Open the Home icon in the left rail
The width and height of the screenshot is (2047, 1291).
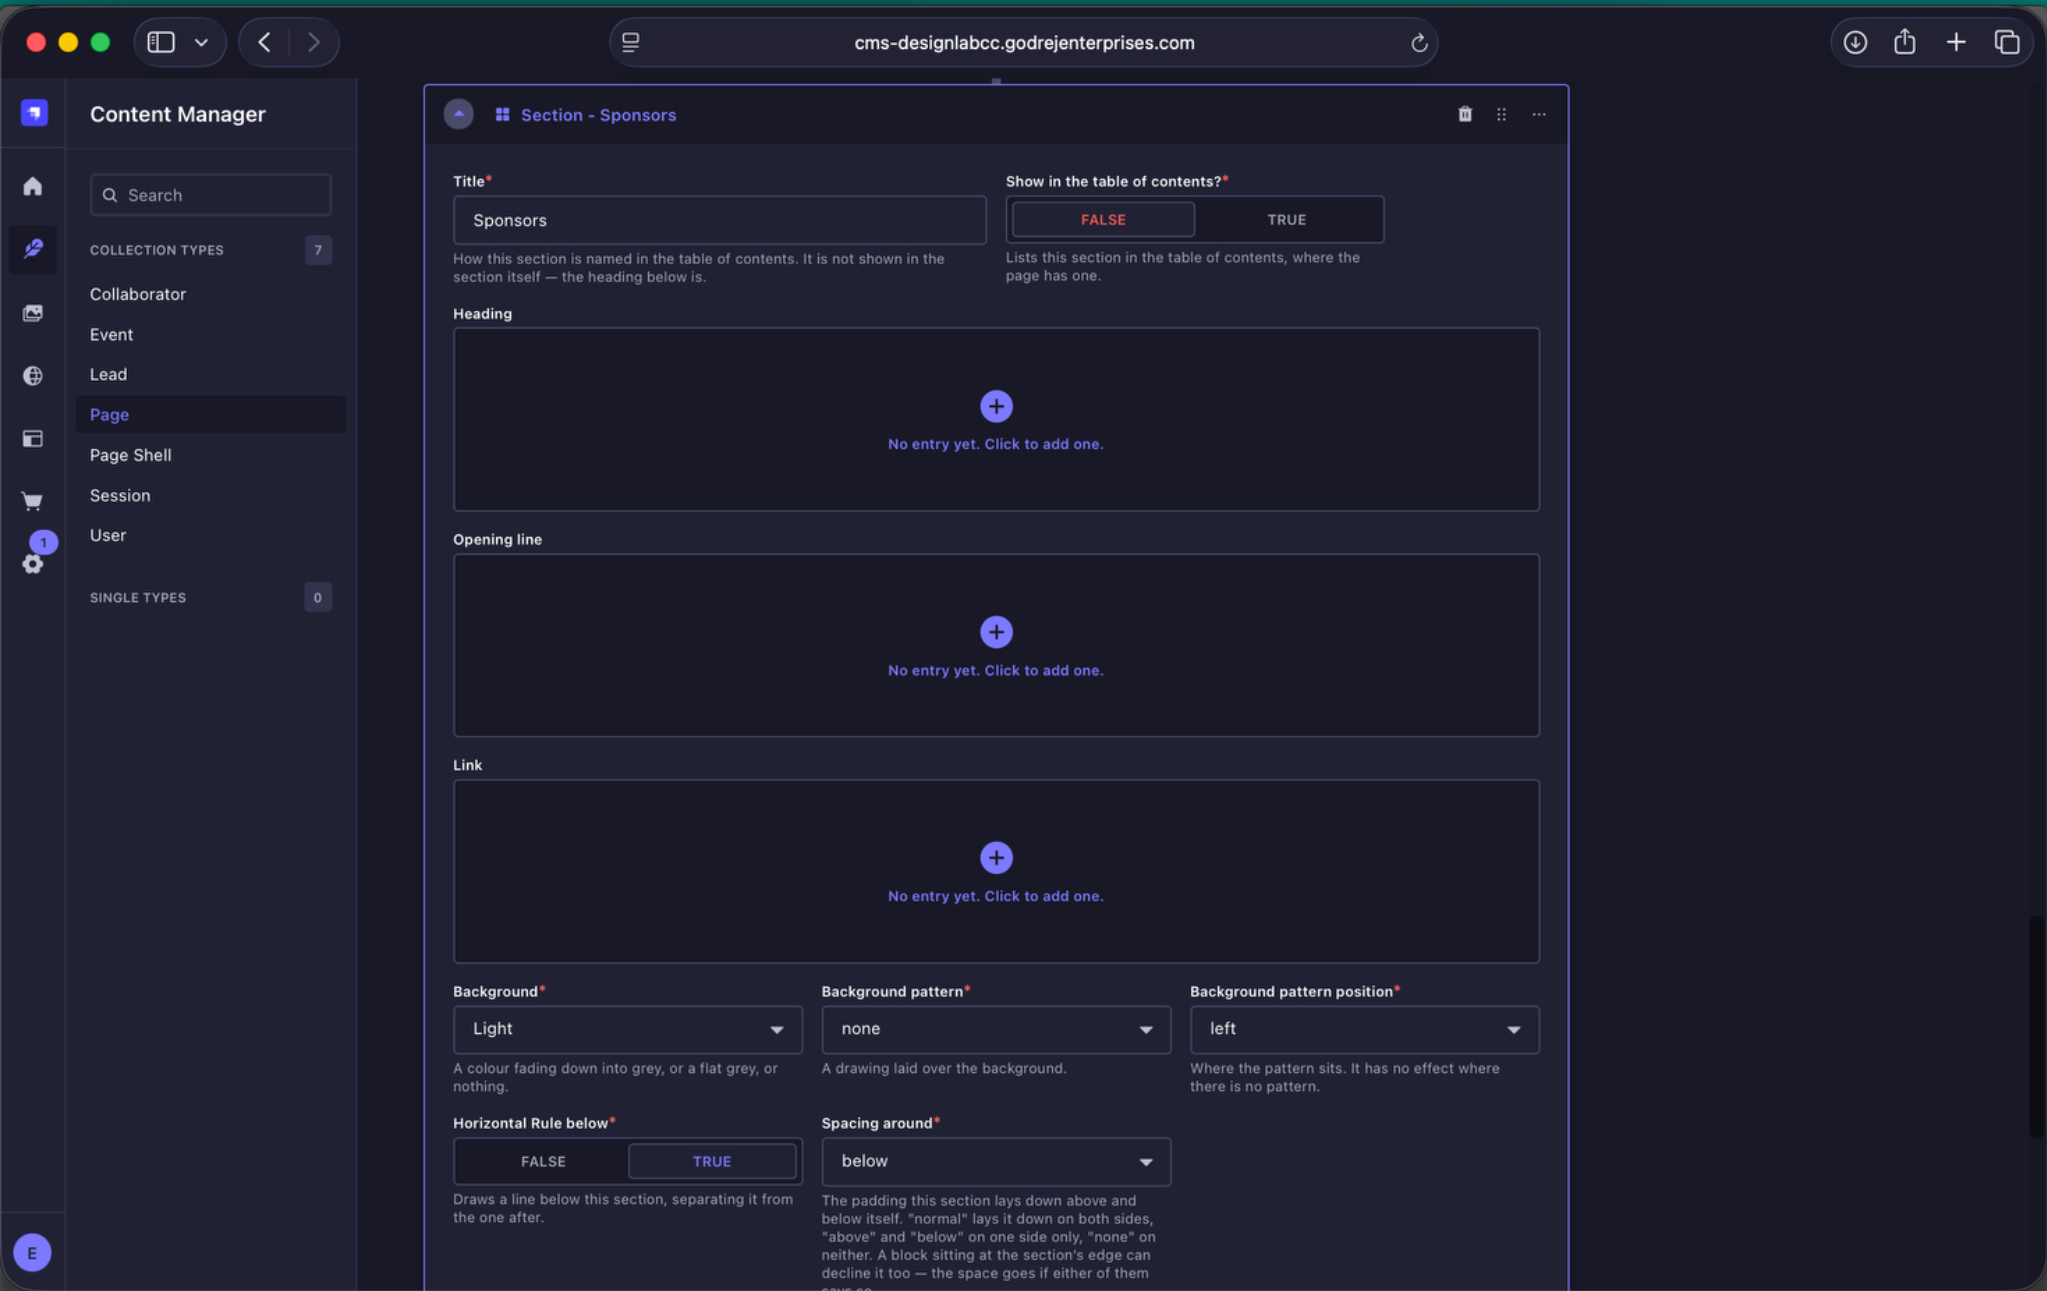33,186
